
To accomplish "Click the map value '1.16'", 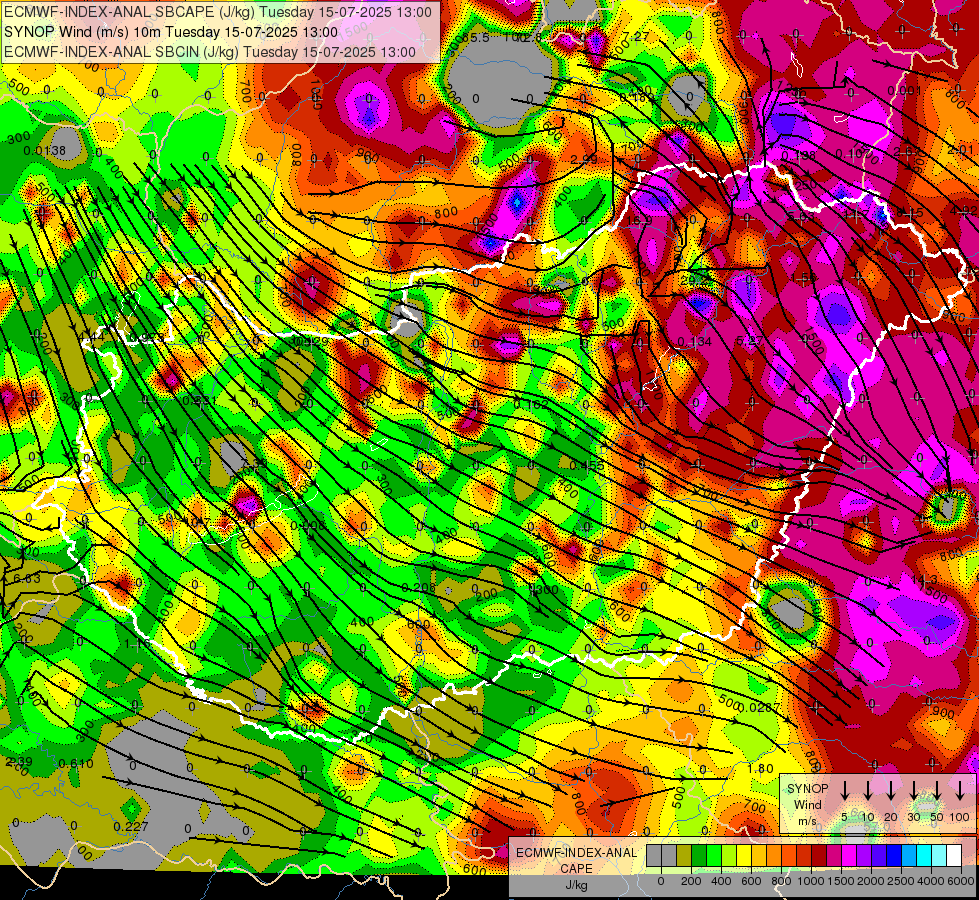I will pos(137,644).
